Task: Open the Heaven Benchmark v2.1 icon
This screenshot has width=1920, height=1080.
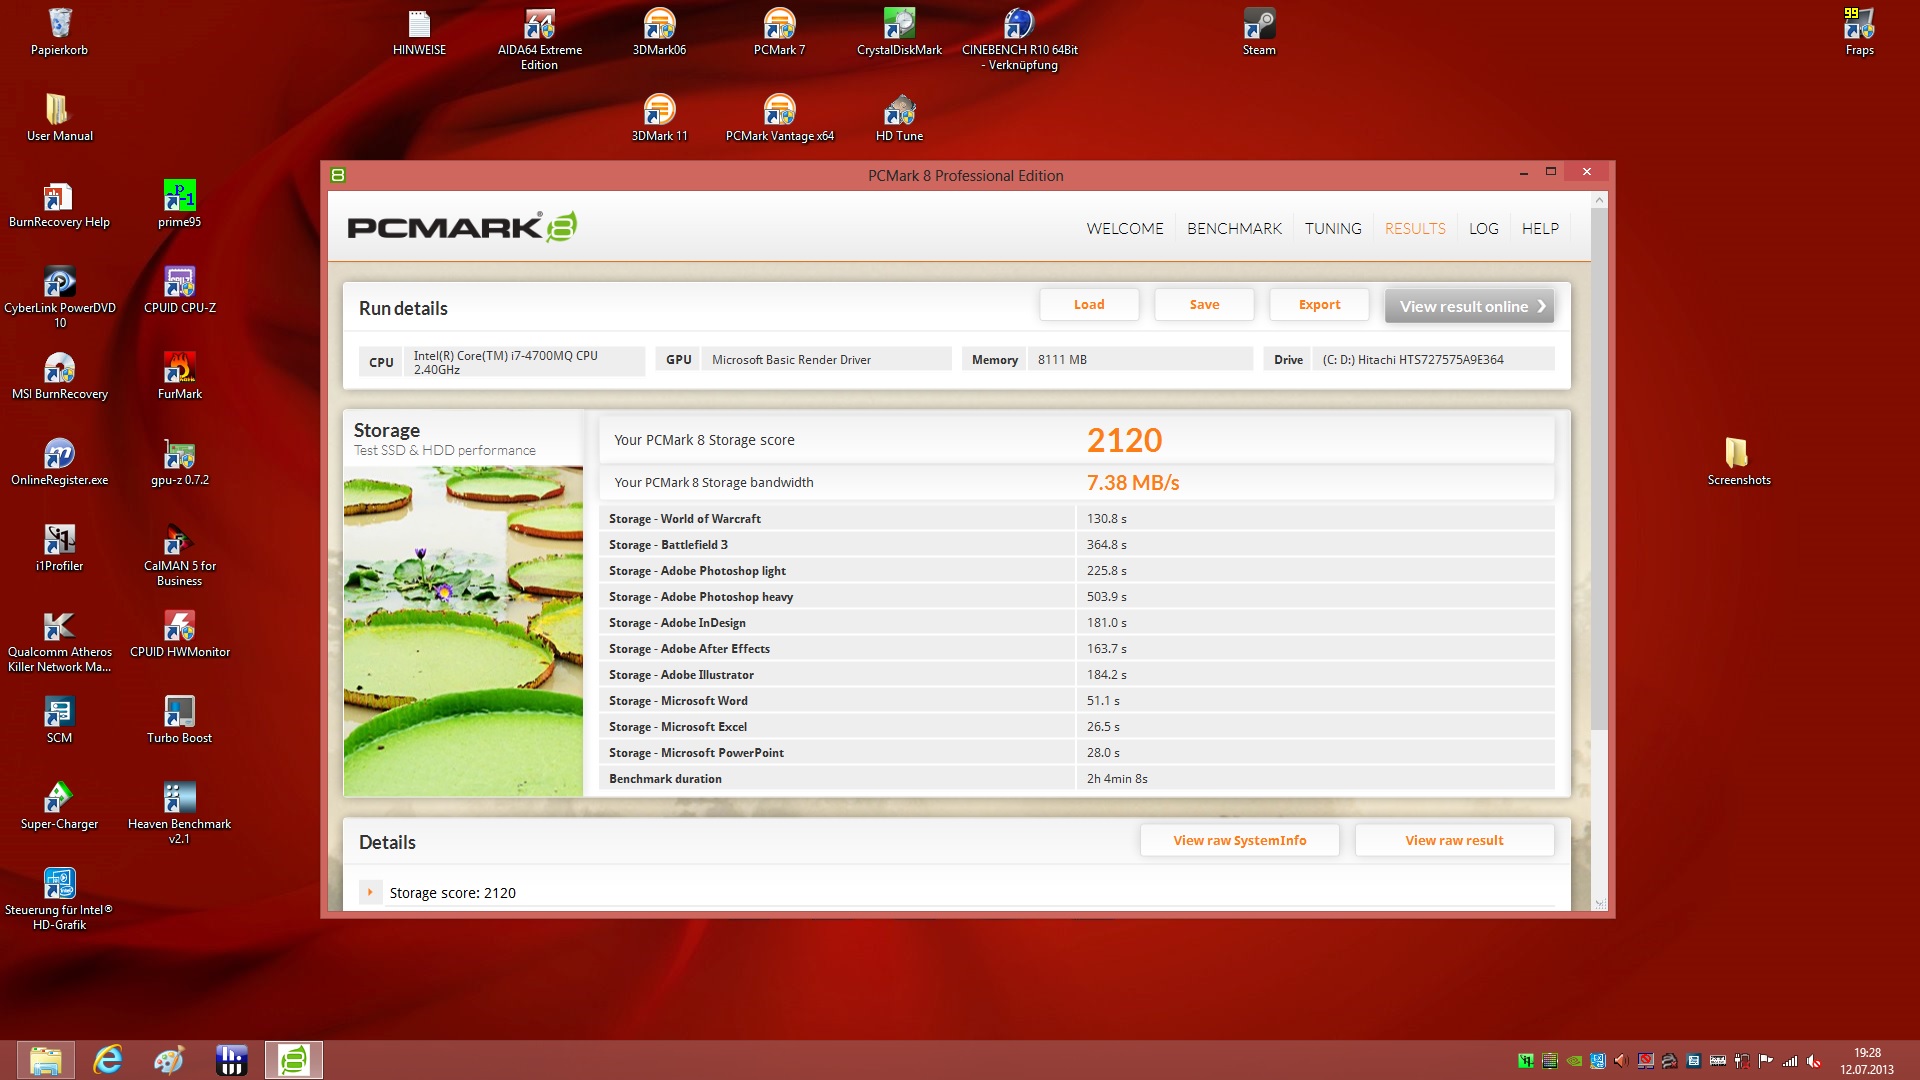Action: pos(179,799)
